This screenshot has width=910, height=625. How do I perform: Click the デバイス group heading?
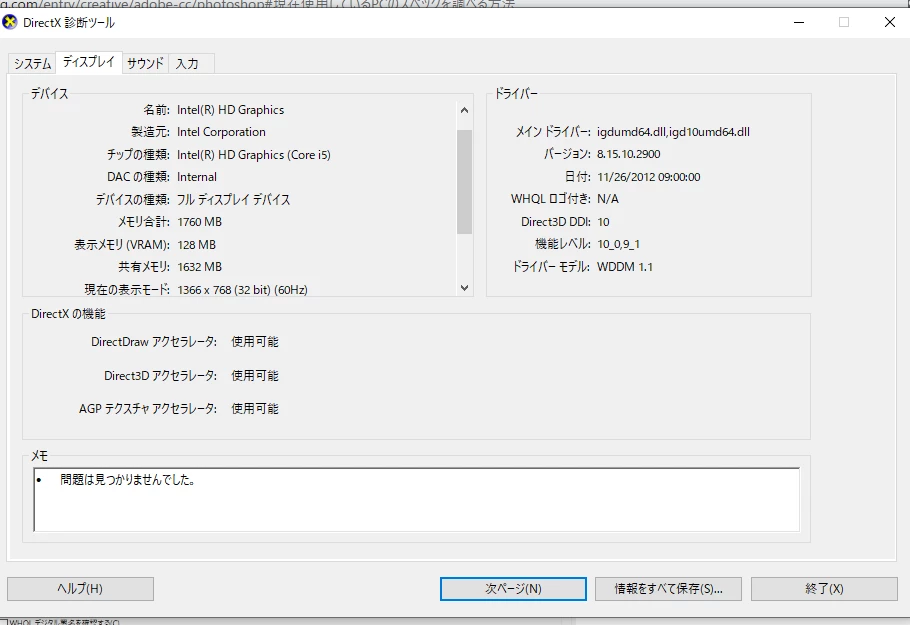tap(49, 93)
